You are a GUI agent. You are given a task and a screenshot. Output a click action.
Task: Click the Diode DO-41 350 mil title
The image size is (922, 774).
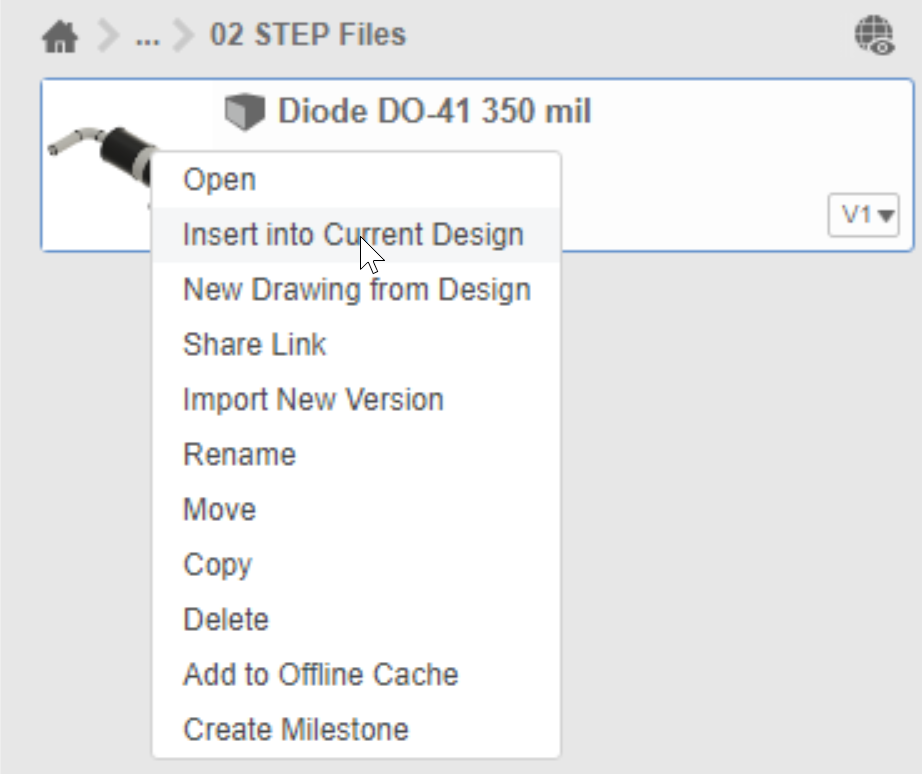click(434, 111)
